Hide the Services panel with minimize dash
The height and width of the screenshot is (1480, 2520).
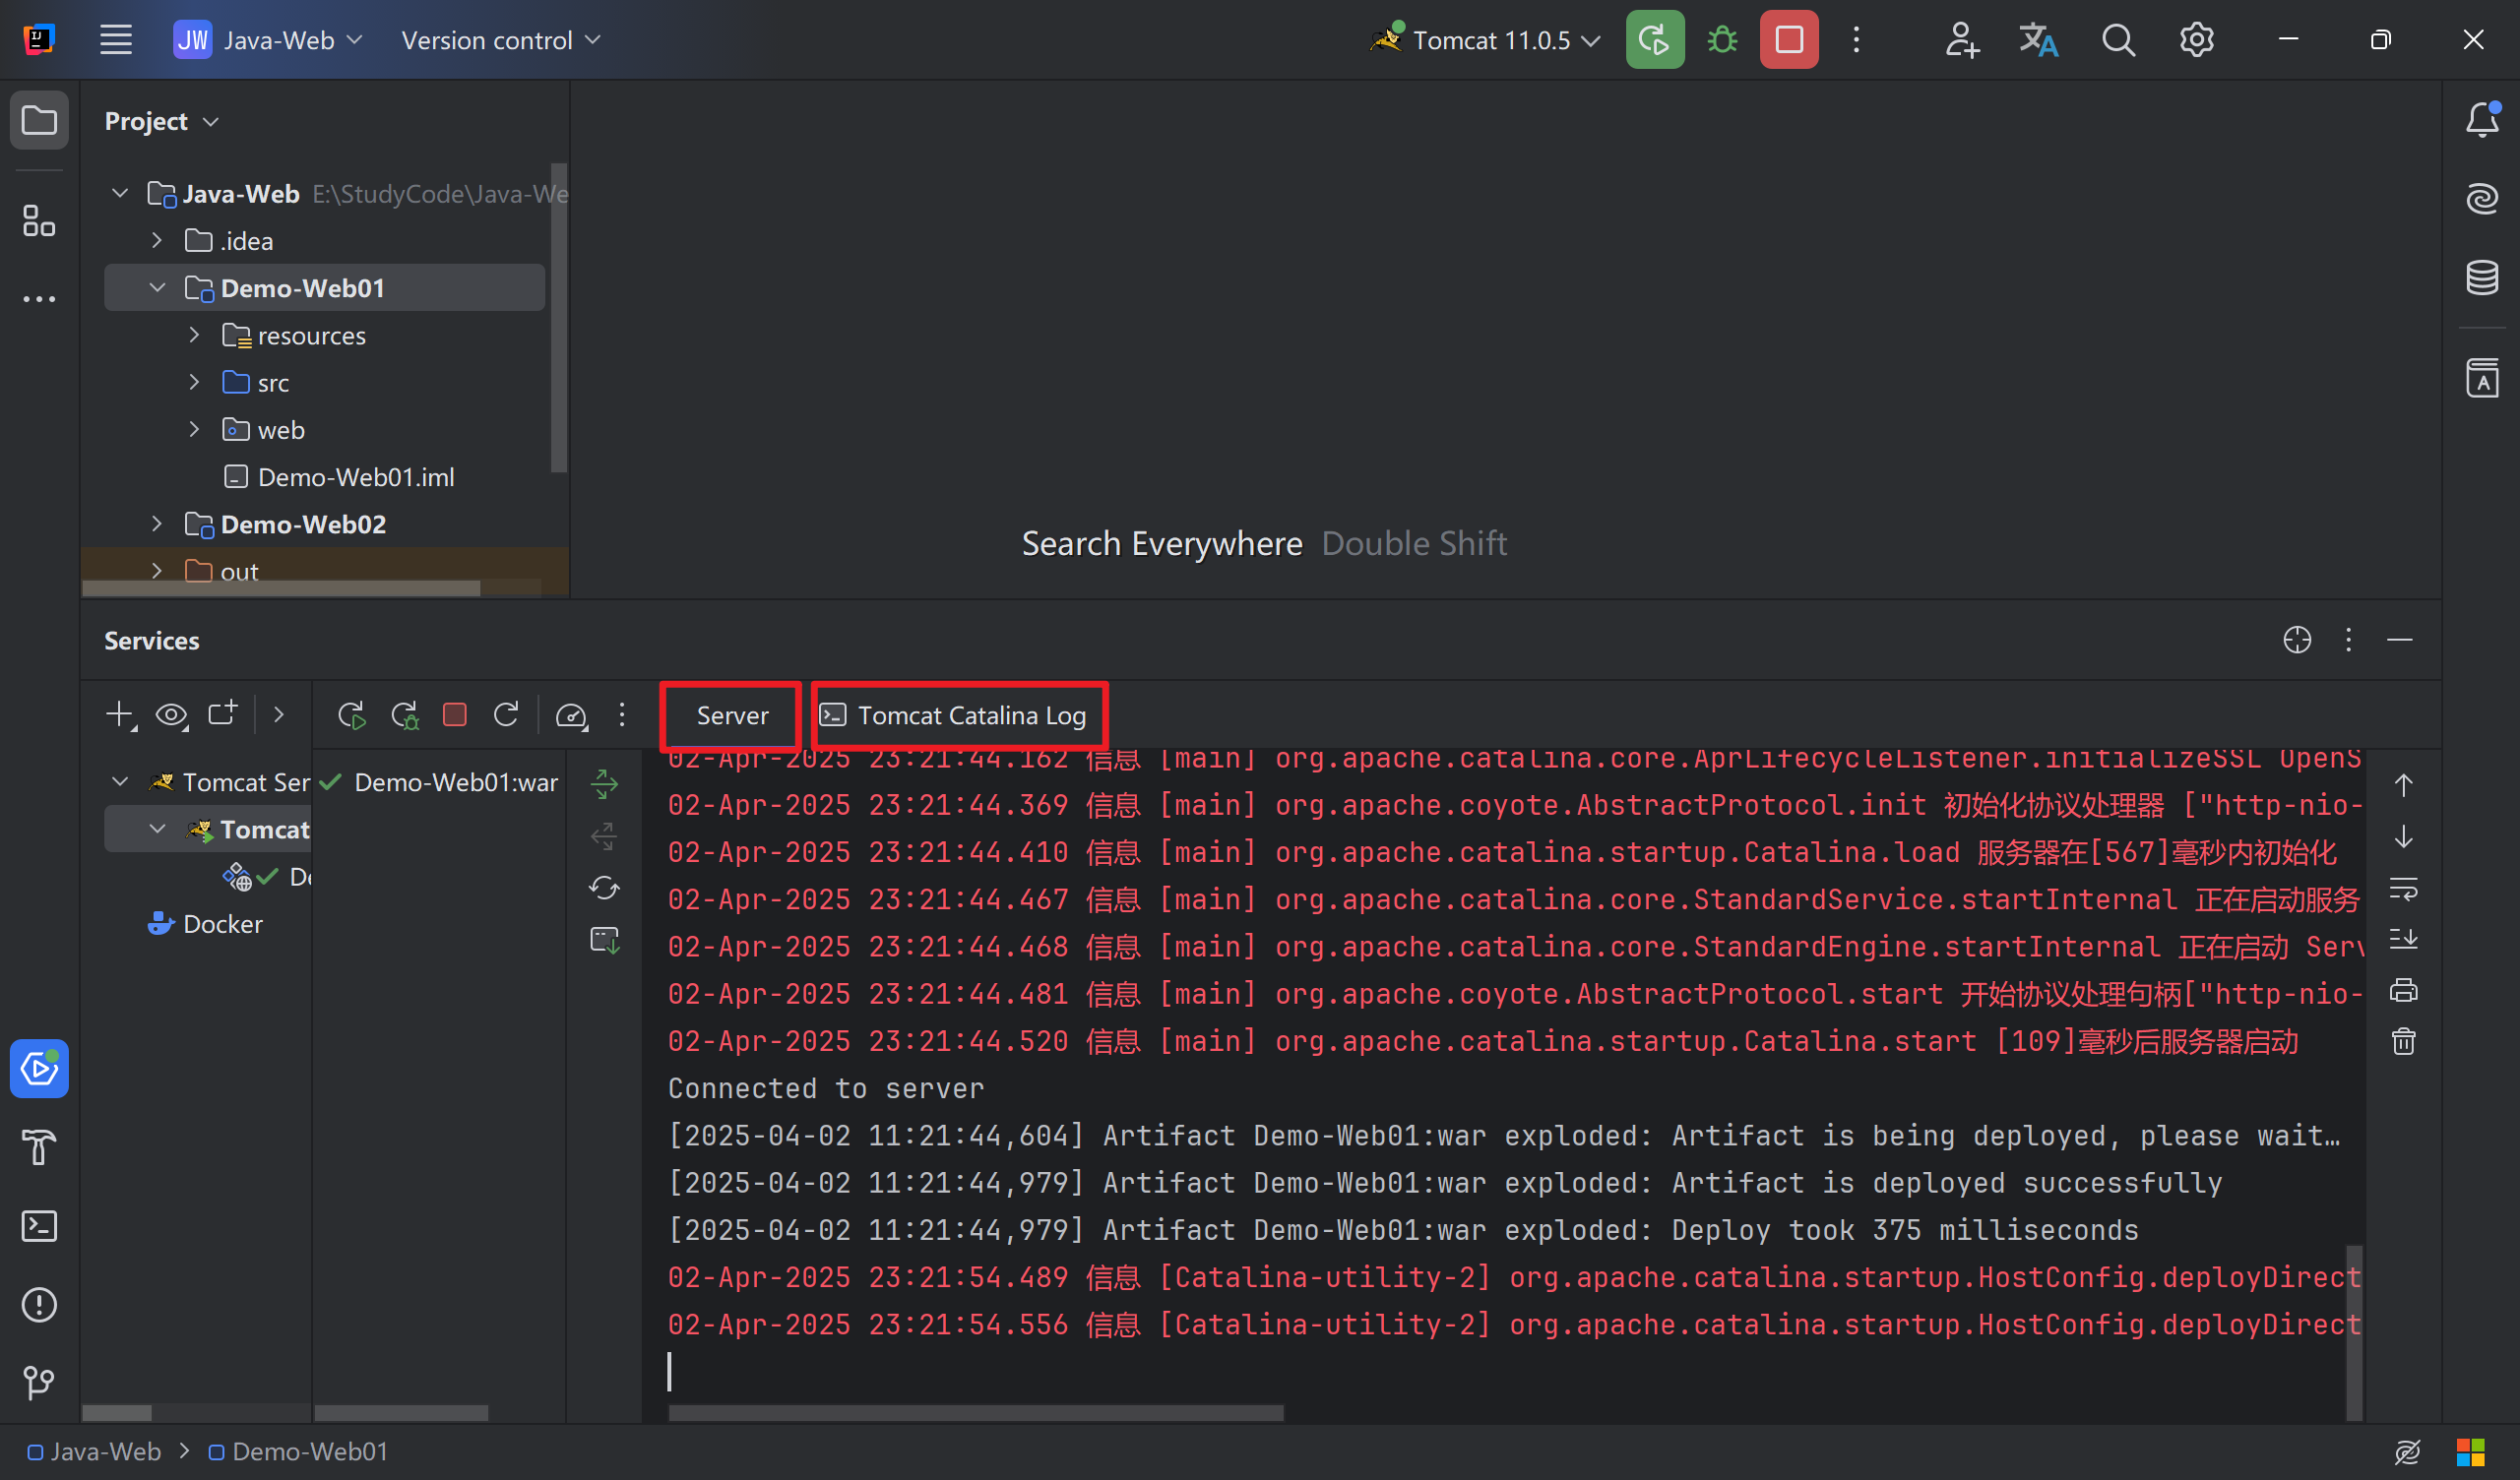click(x=2400, y=639)
